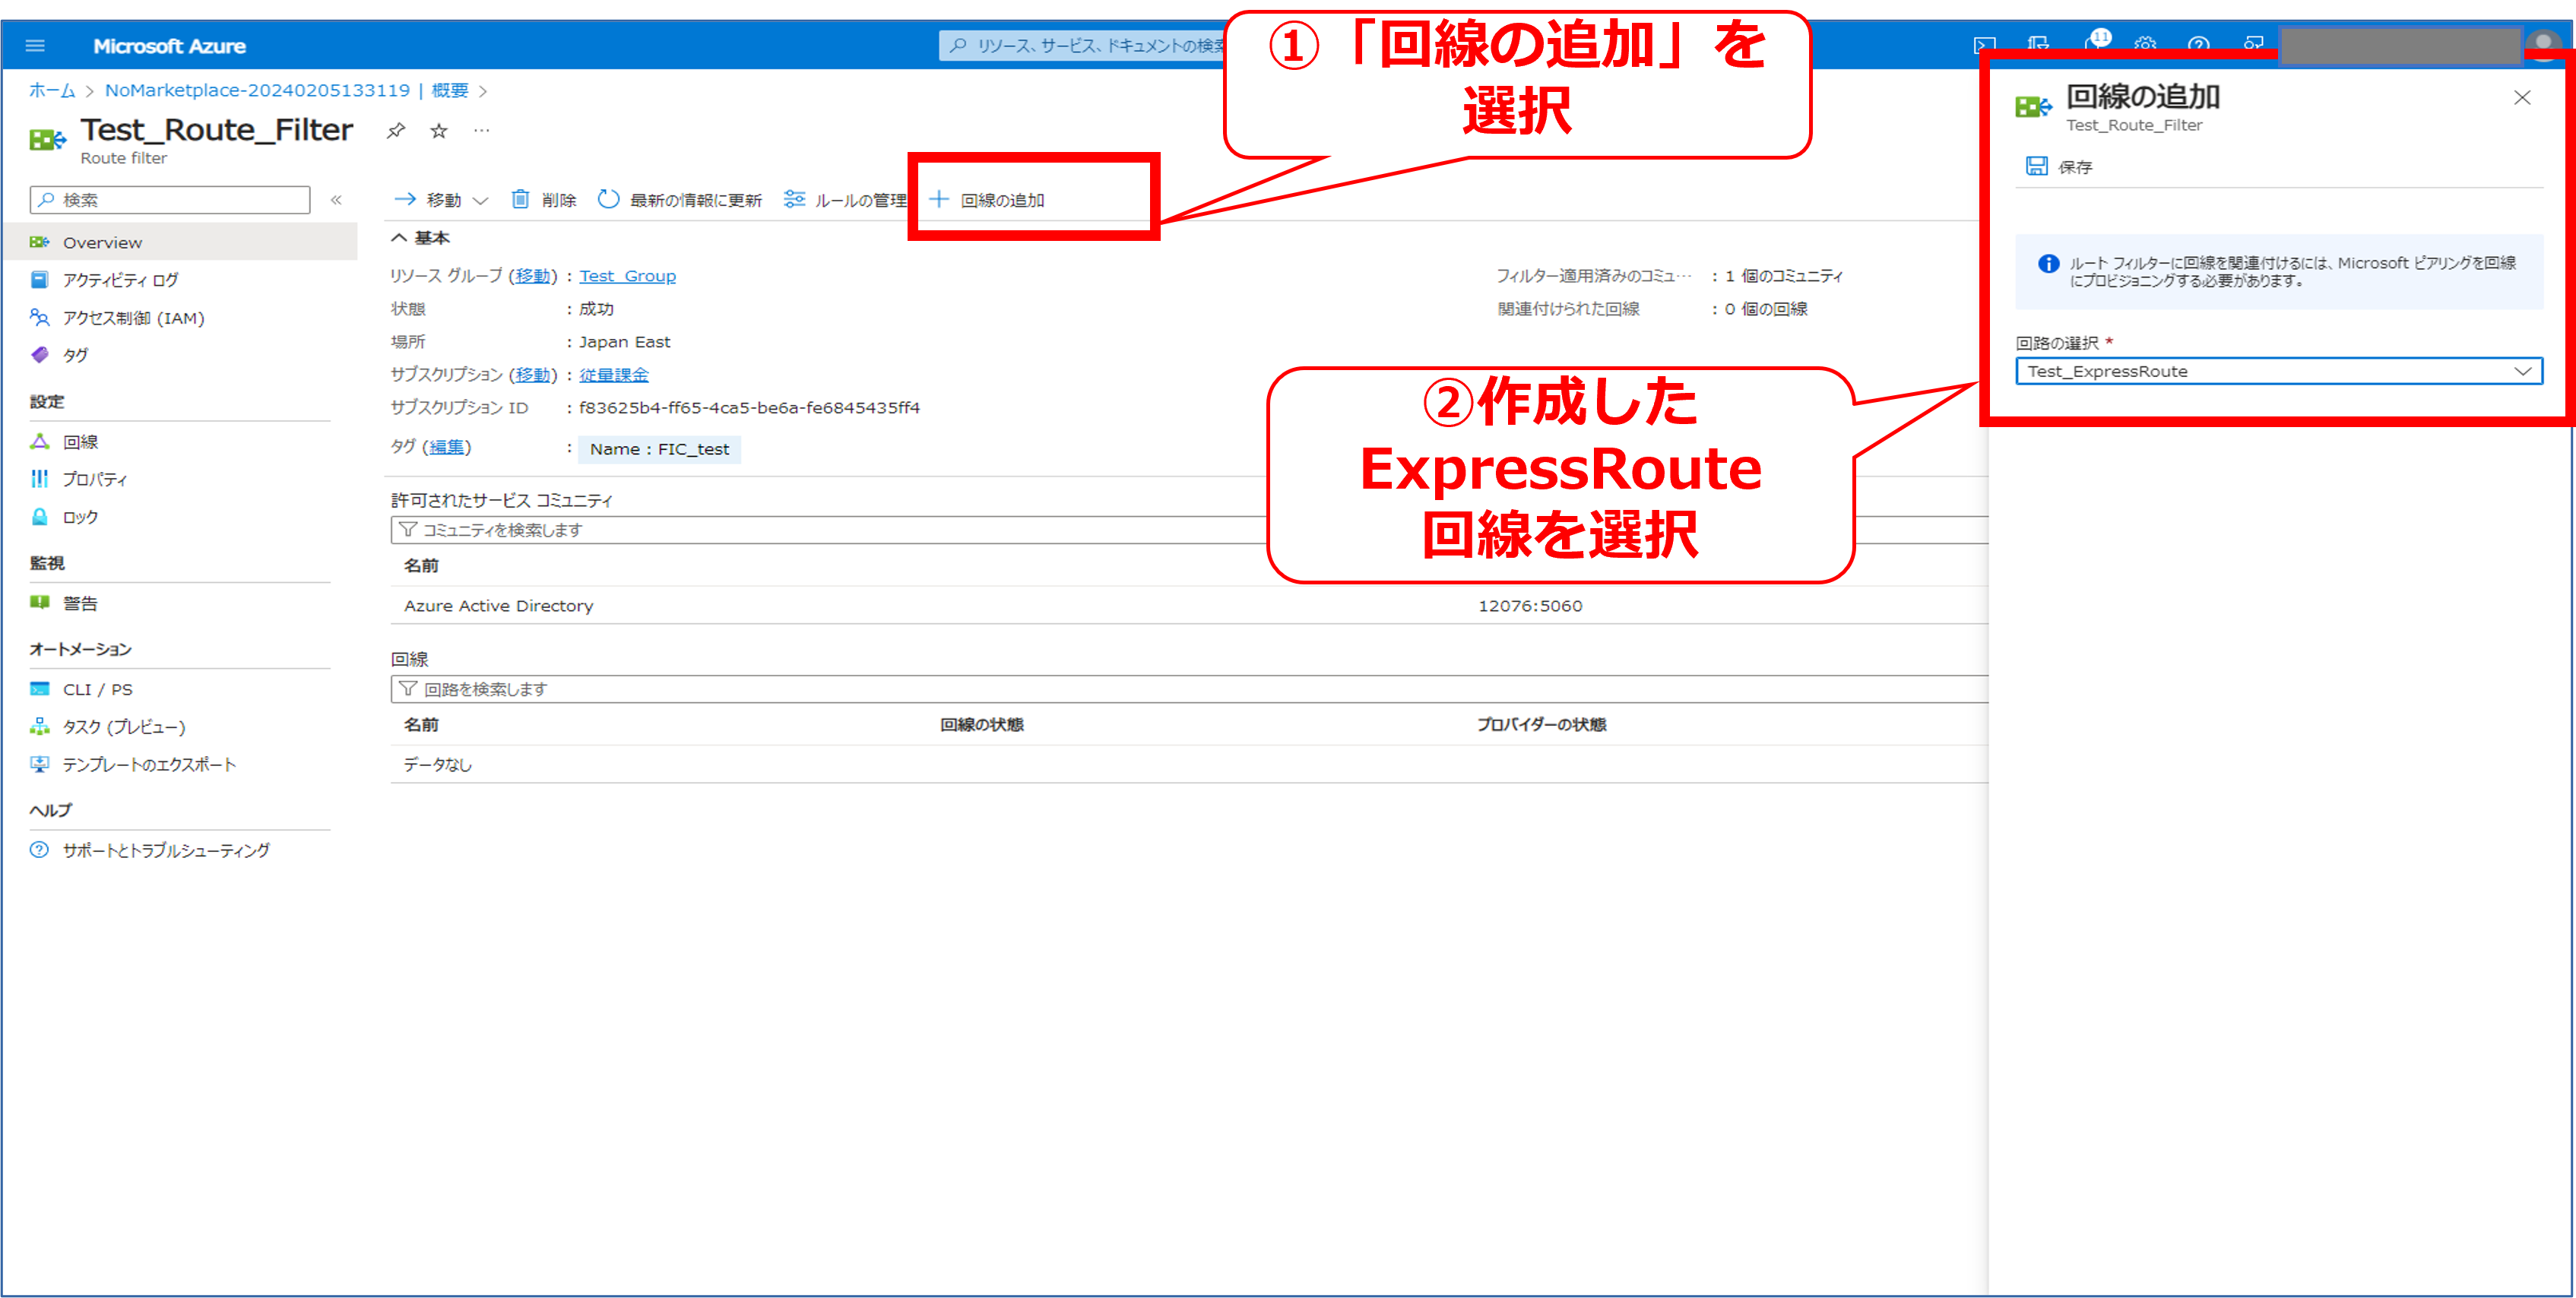Open the Test_Group resource group link

[x=627, y=276]
